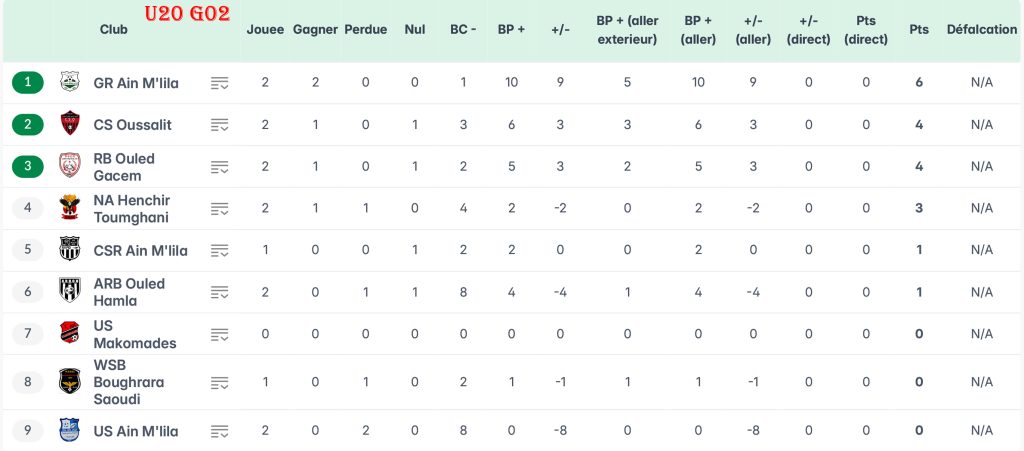
Task: Click the CSR Ain M'lila club logo
Action: [x=70, y=249]
